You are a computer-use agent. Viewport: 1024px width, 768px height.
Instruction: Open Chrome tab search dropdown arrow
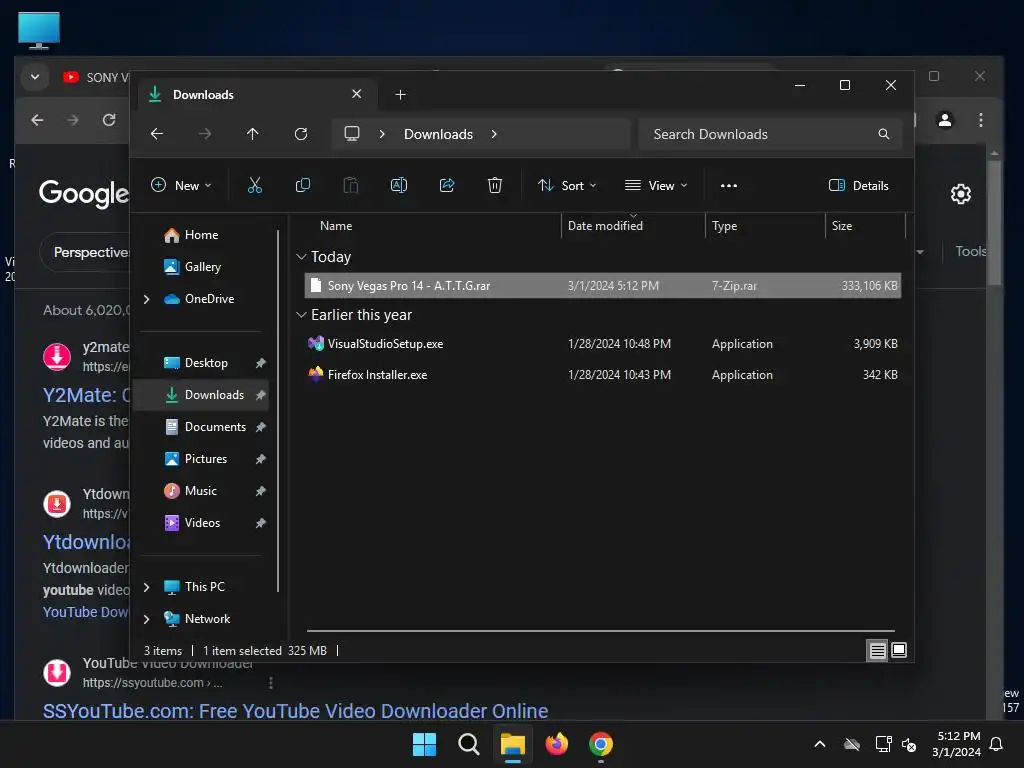tap(35, 77)
